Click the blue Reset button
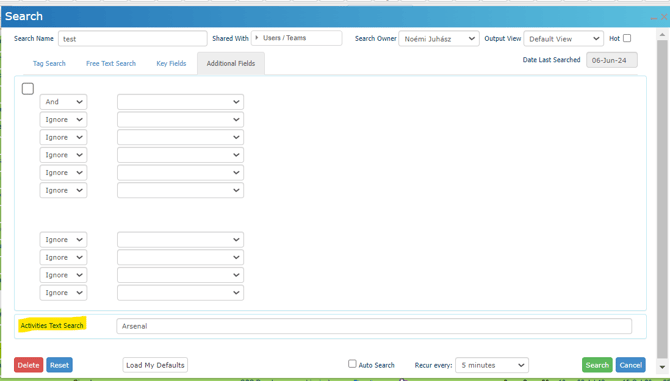This screenshot has width=670, height=381. tap(59, 365)
